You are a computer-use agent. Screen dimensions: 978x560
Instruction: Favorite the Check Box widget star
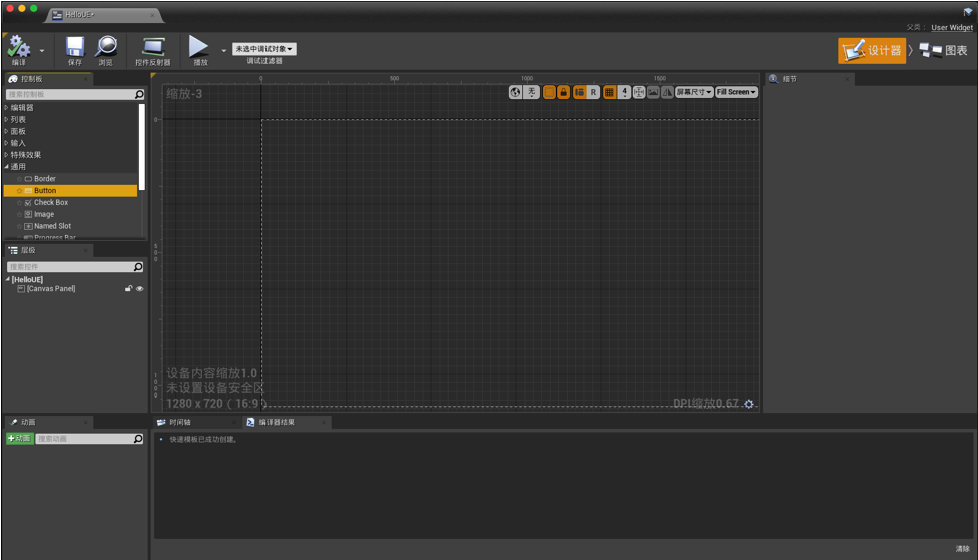(x=19, y=203)
